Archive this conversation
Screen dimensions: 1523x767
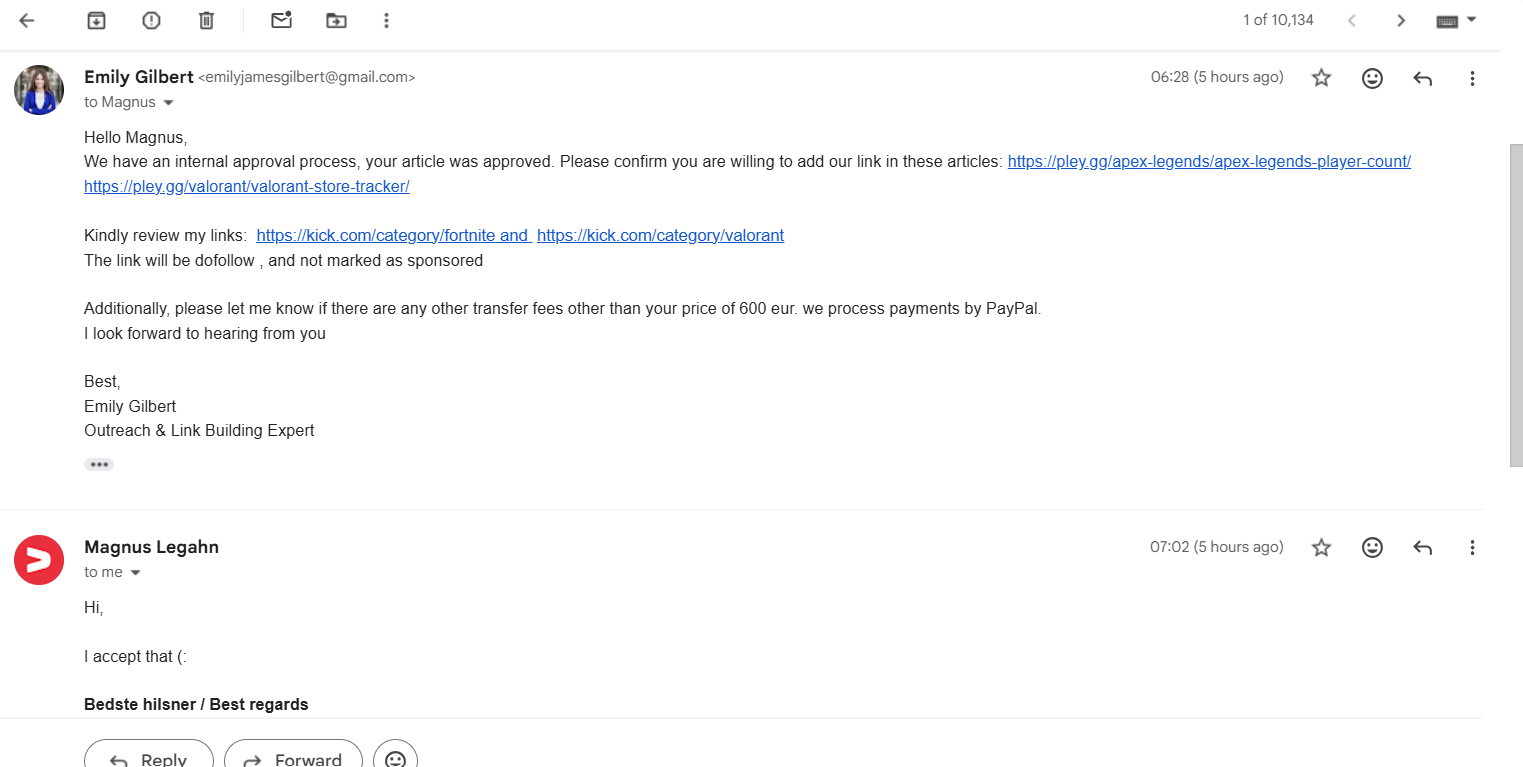point(96,20)
